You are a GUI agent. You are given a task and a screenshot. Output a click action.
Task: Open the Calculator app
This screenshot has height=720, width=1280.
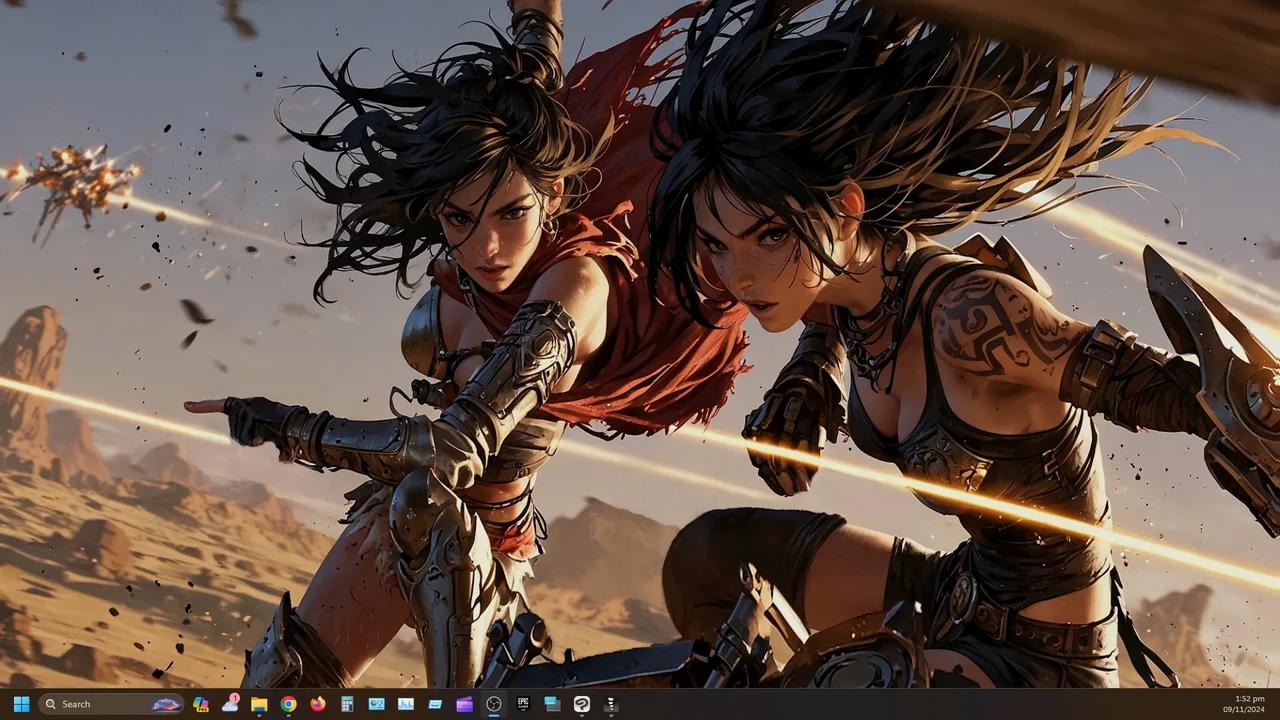click(347, 704)
